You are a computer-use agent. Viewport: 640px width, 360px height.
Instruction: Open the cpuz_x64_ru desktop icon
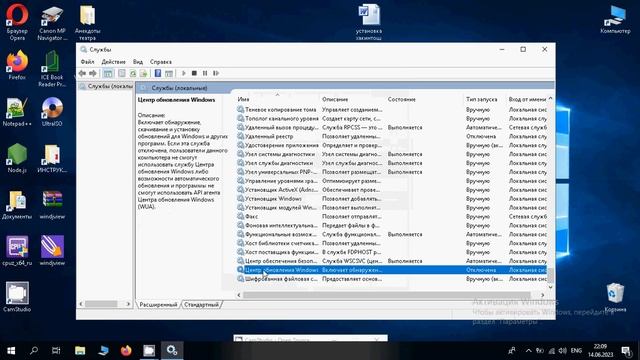[17, 250]
